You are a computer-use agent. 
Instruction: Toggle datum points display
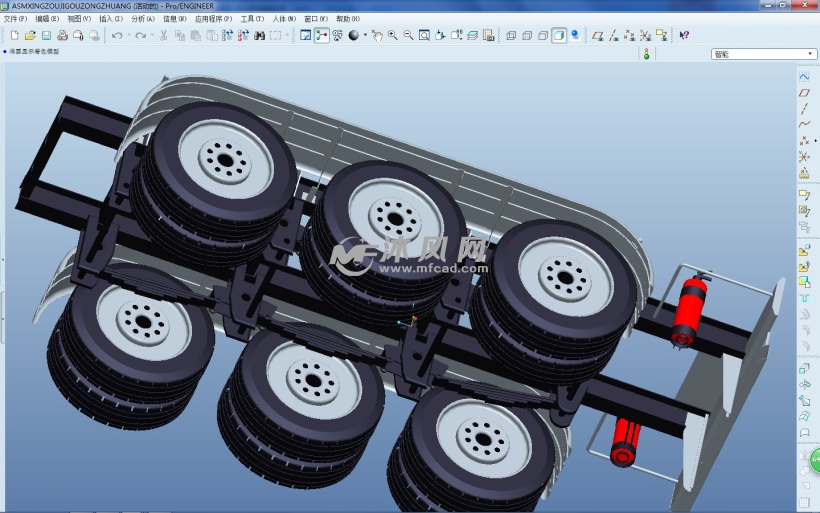pyautogui.click(x=630, y=35)
